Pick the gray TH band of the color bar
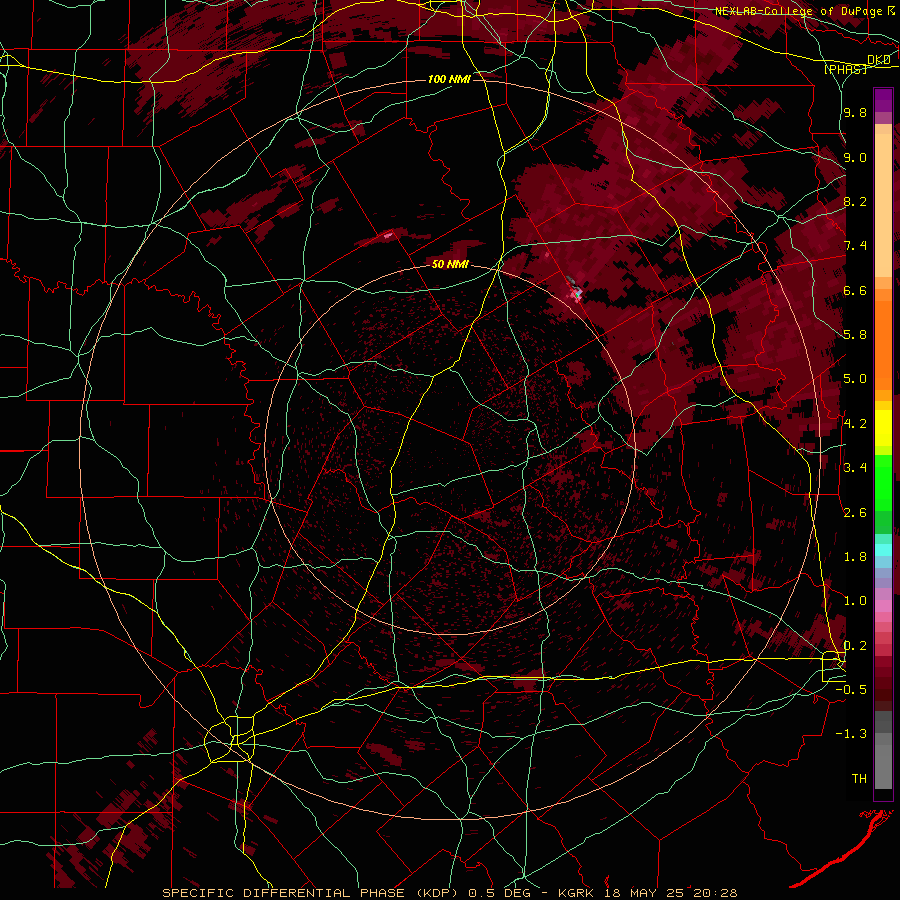The height and width of the screenshot is (900, 900). point(883,766)
